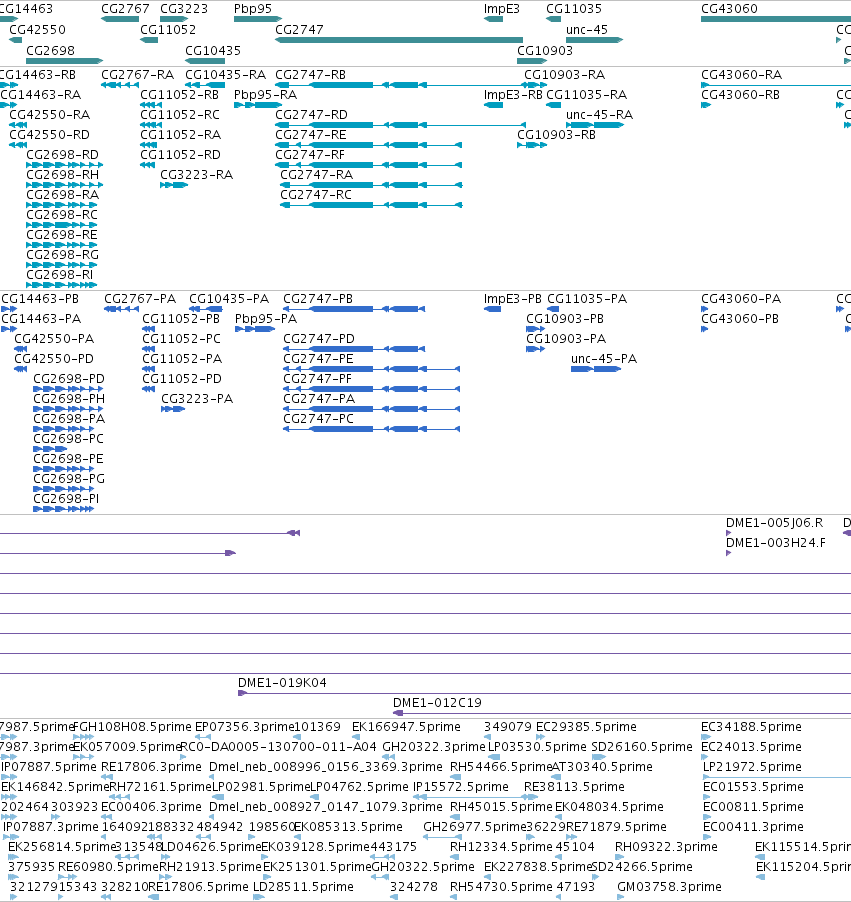
Task: Open the CG2747-RF transcript label
Action: pyautogui.click(x=310, y=155)
